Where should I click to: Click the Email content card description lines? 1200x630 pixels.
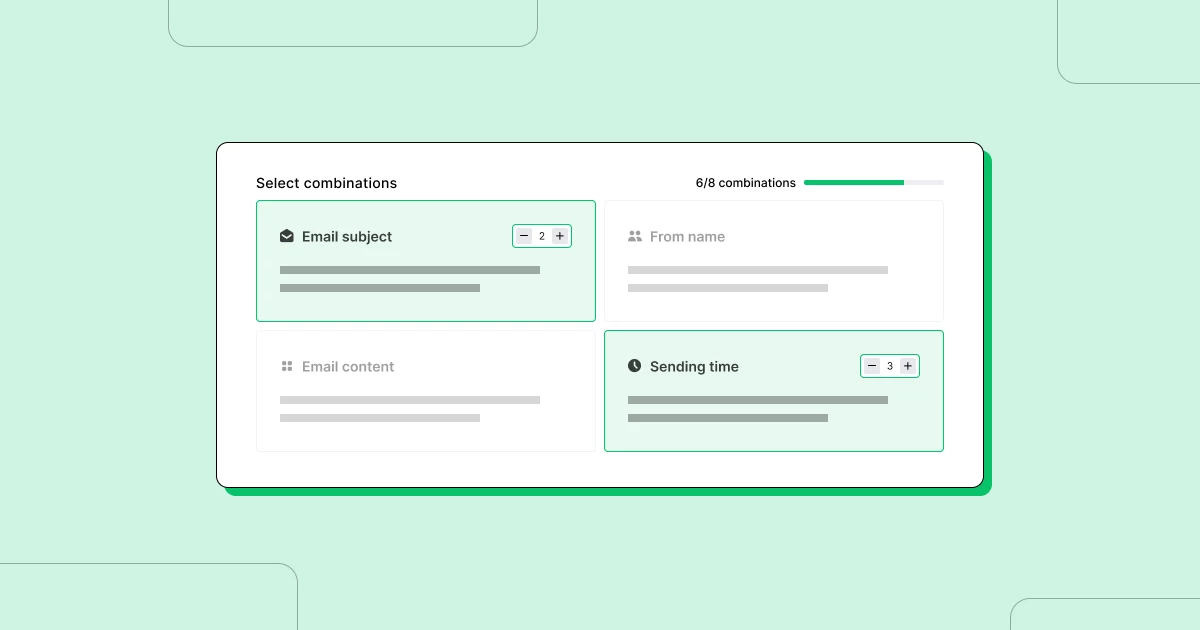click(x=409, y=409)
